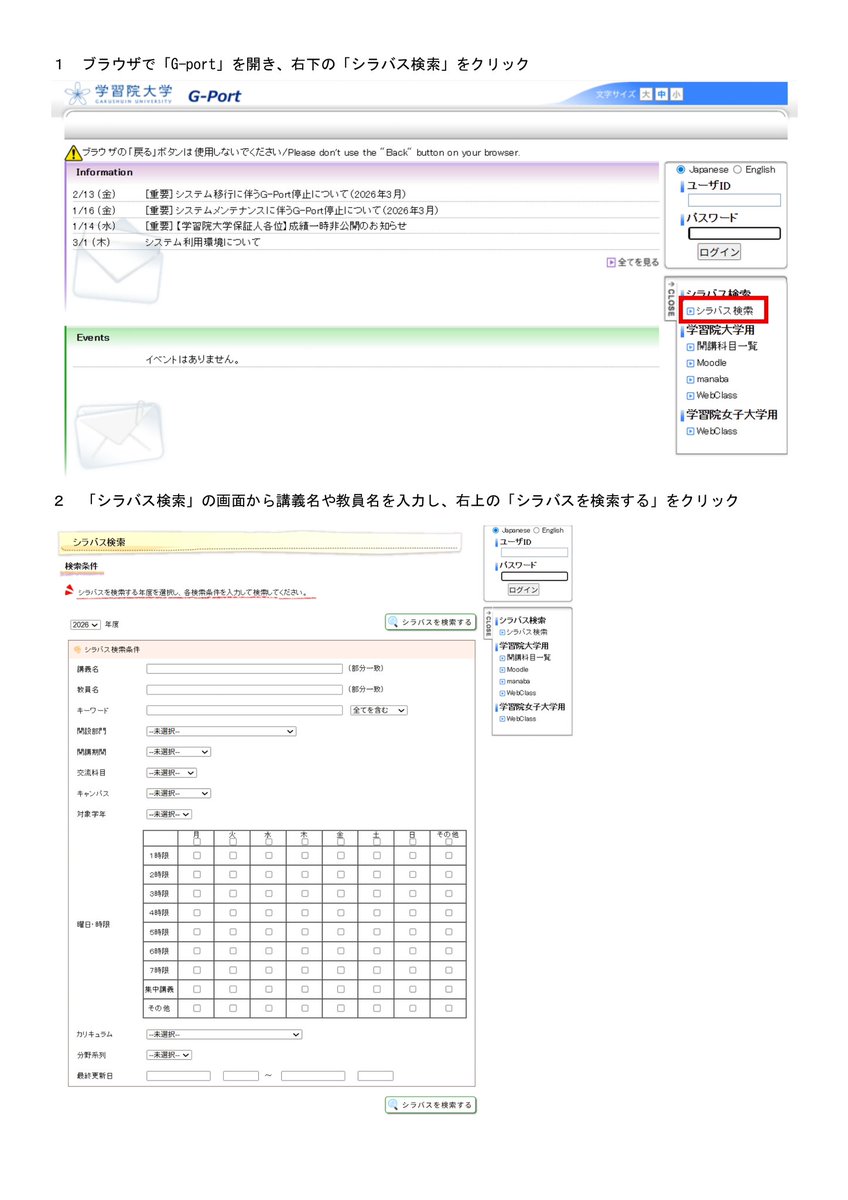This screenshot has height=1200, width=848.
Task: Open Moodle in syllabus search page sidebar
Action: click(x=517, y=669)
